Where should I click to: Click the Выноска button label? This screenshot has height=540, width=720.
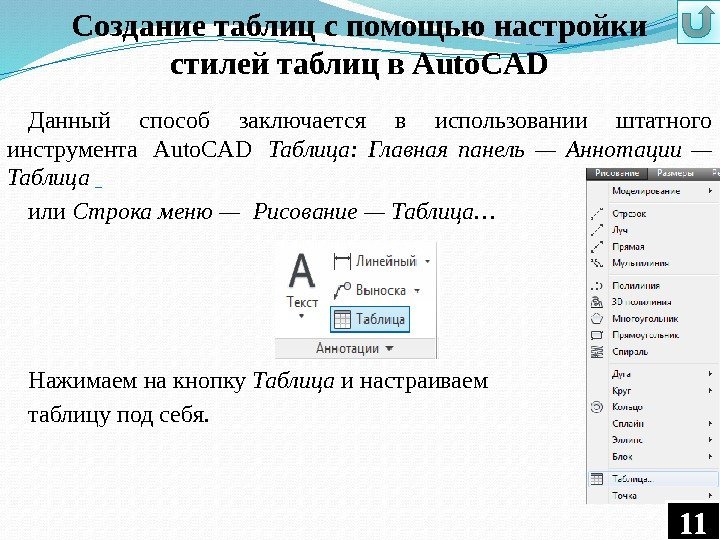381,291
